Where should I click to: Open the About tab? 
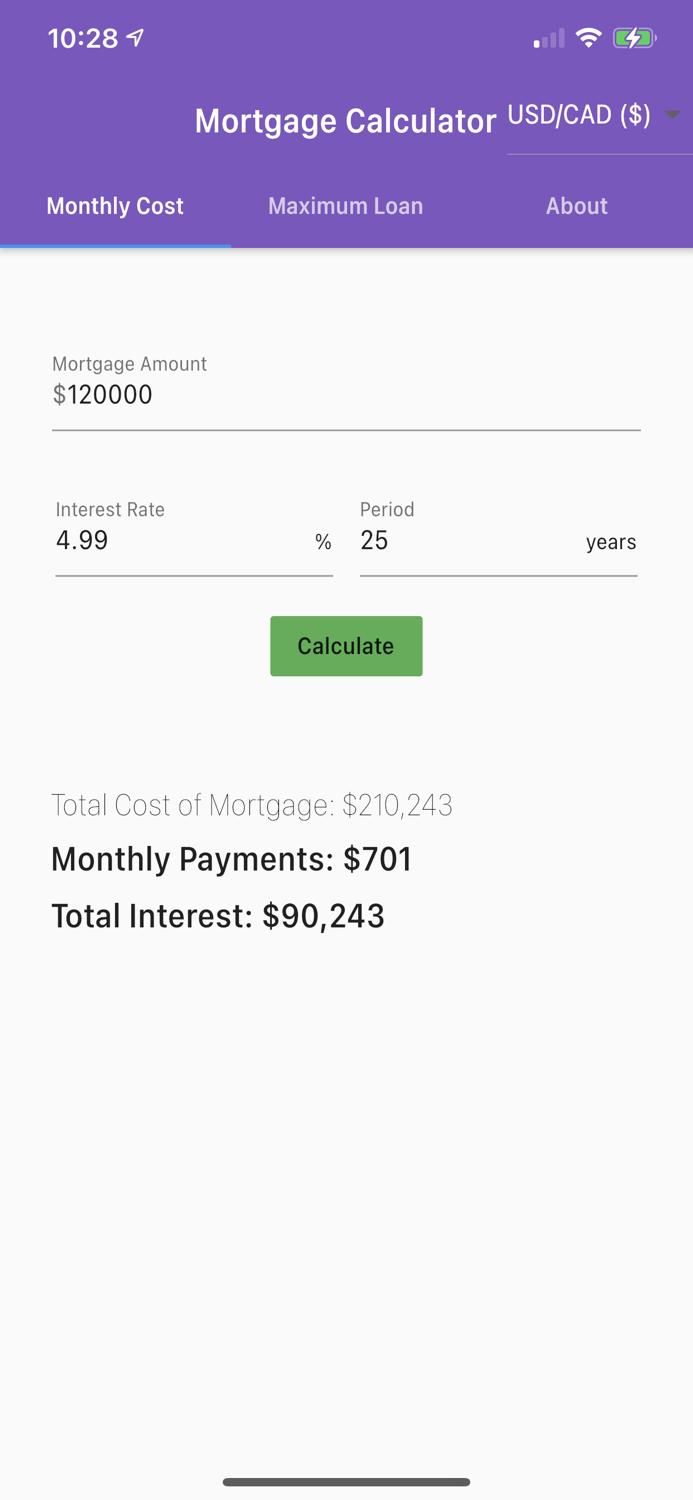click(x=577, y=206)
